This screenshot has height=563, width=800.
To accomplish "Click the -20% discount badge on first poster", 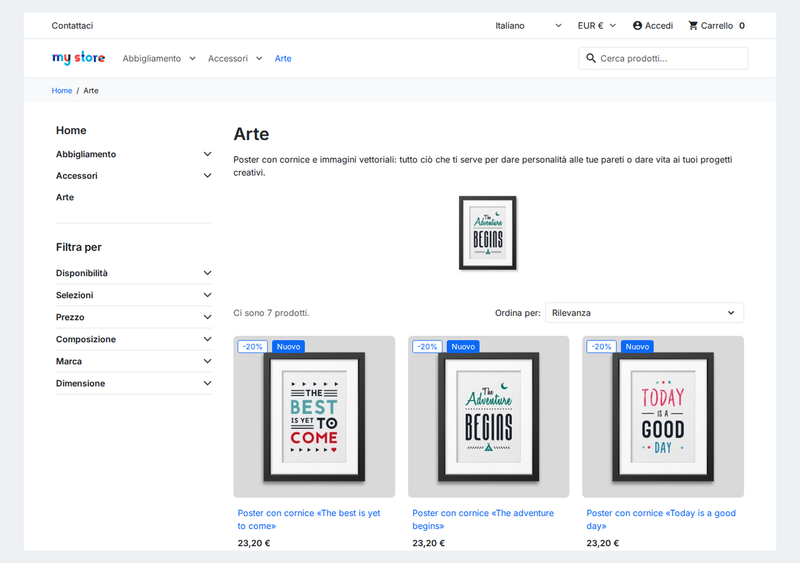I will (x=252, y=347).
